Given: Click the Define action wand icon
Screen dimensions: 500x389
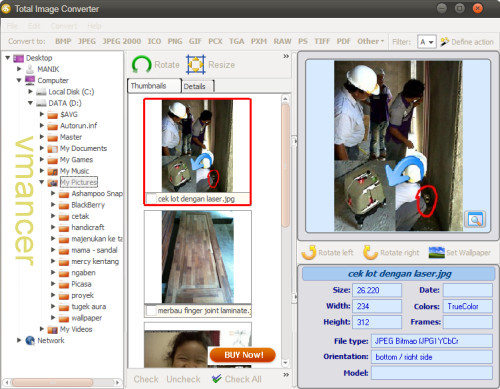Looking at the screenshot, I should (x=444, y=42).
